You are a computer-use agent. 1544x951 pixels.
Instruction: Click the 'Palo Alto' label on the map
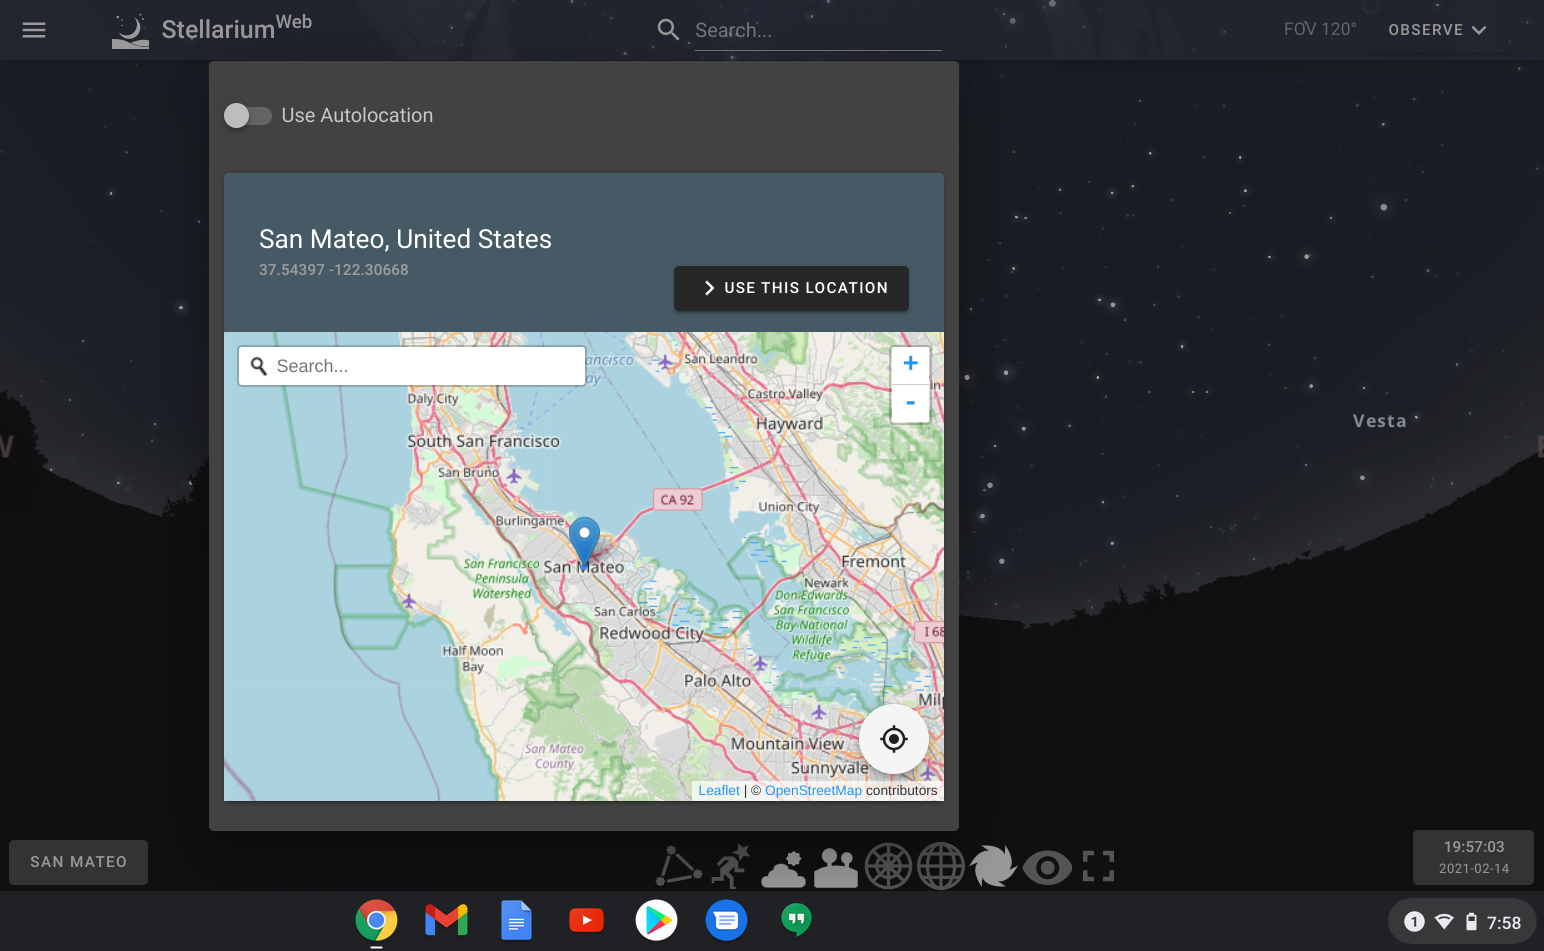[x=717, y=681]
